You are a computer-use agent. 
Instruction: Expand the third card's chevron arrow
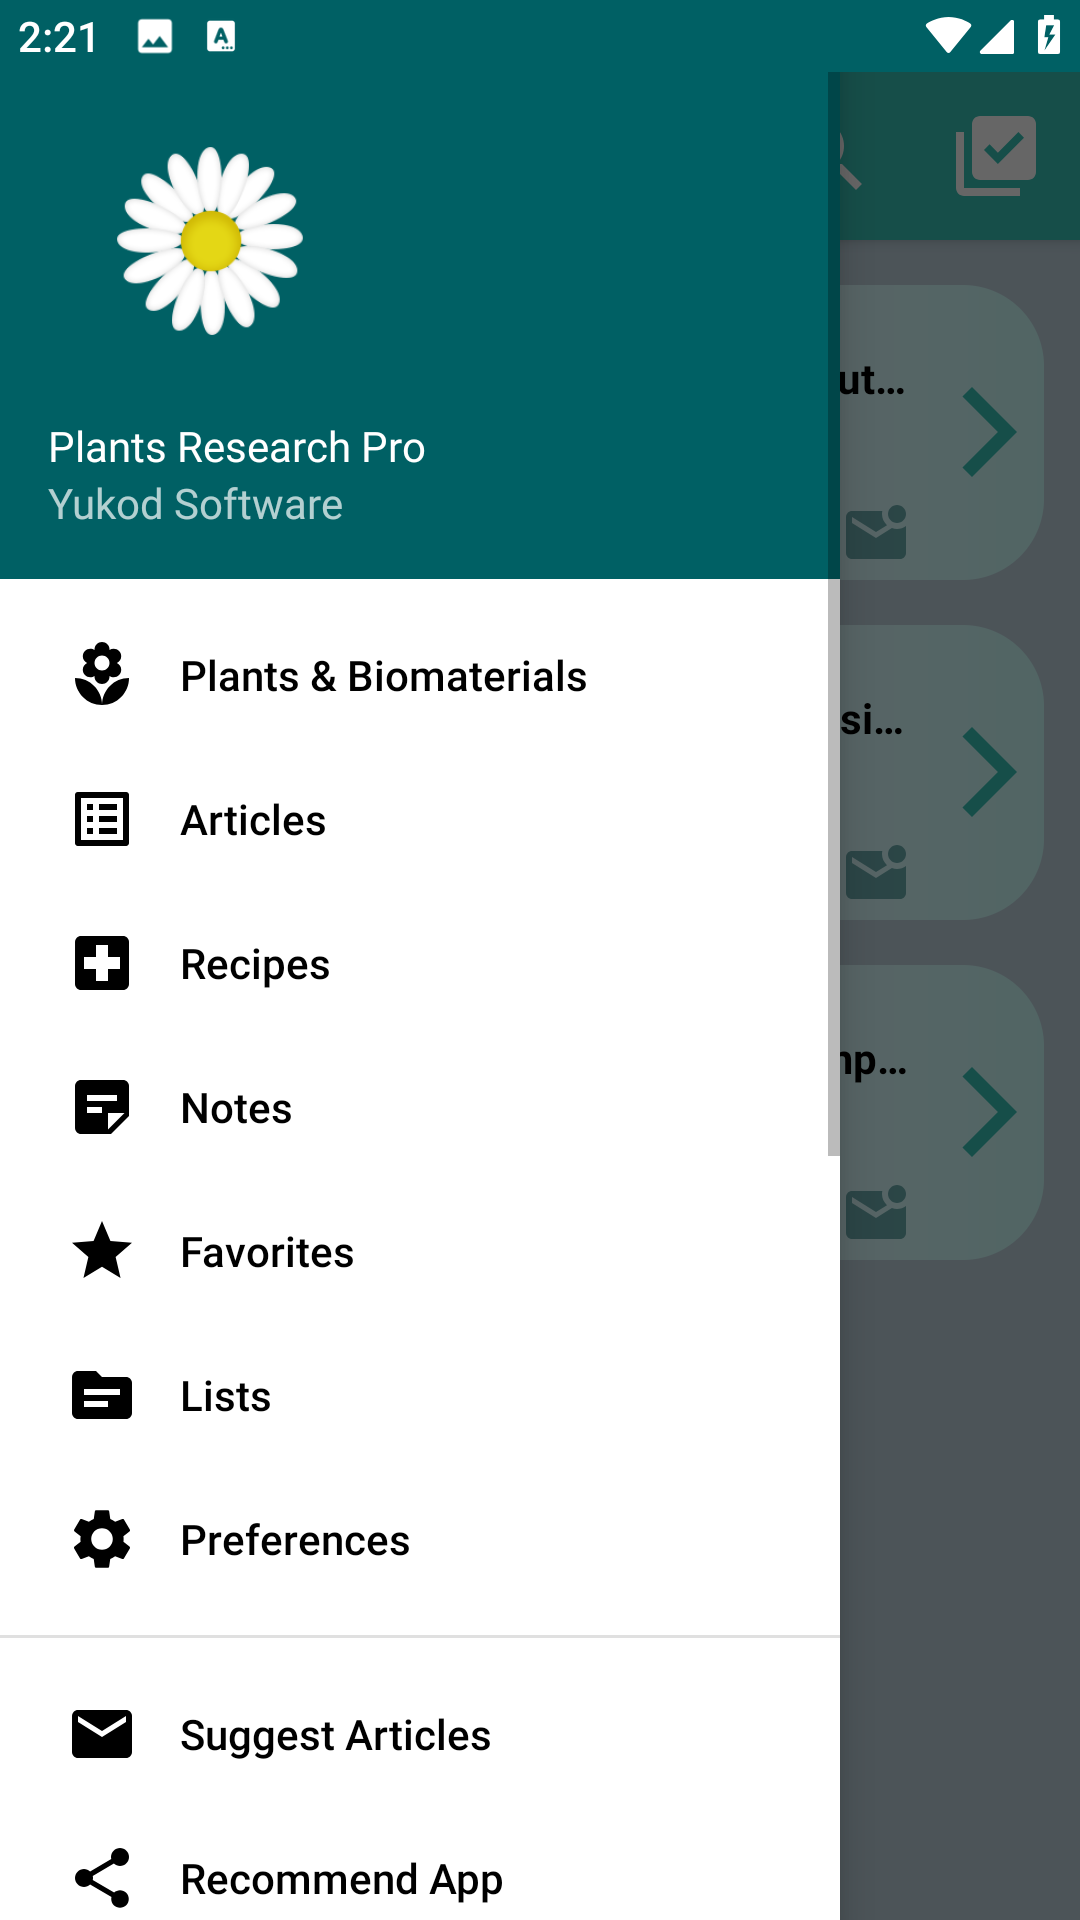click(989, 1112)
